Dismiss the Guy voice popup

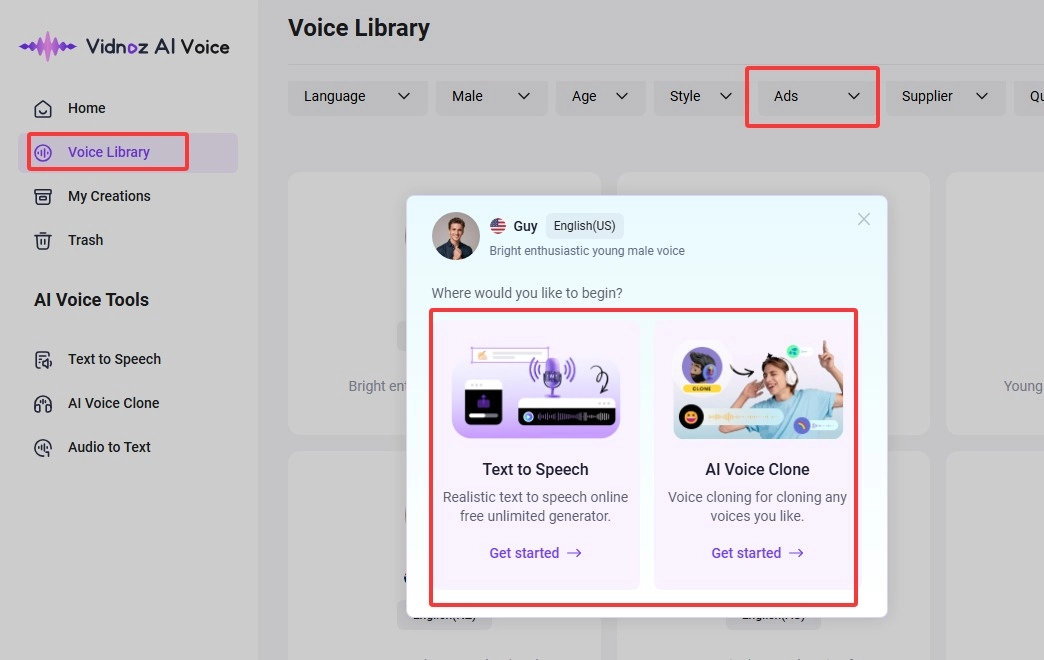863,218
